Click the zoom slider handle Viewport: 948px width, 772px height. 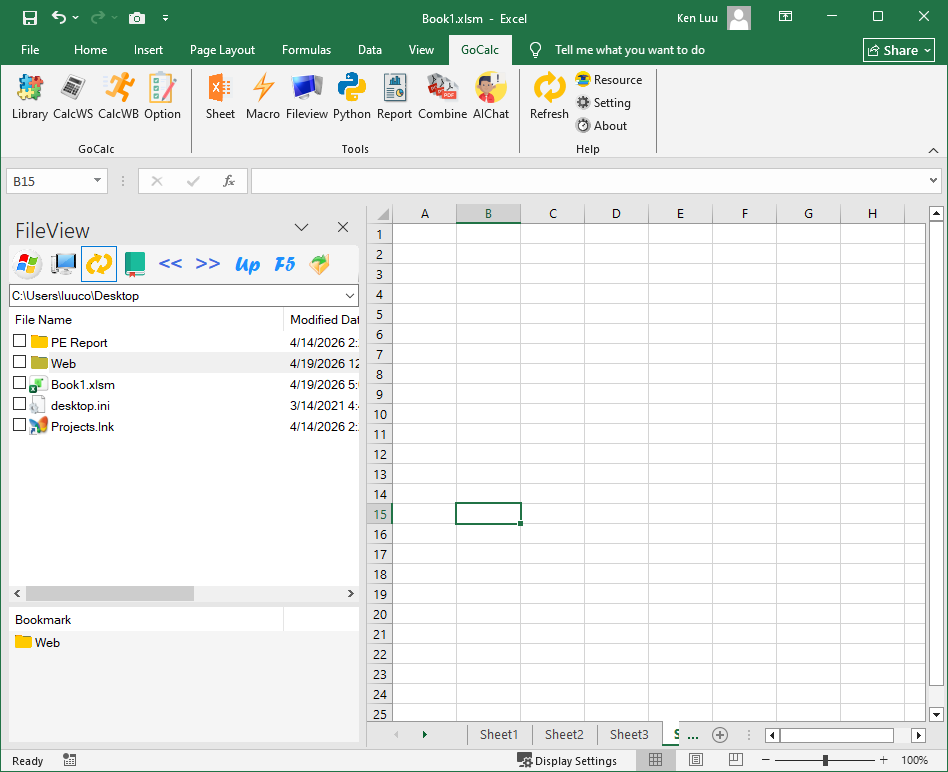[x=825, y=760]
